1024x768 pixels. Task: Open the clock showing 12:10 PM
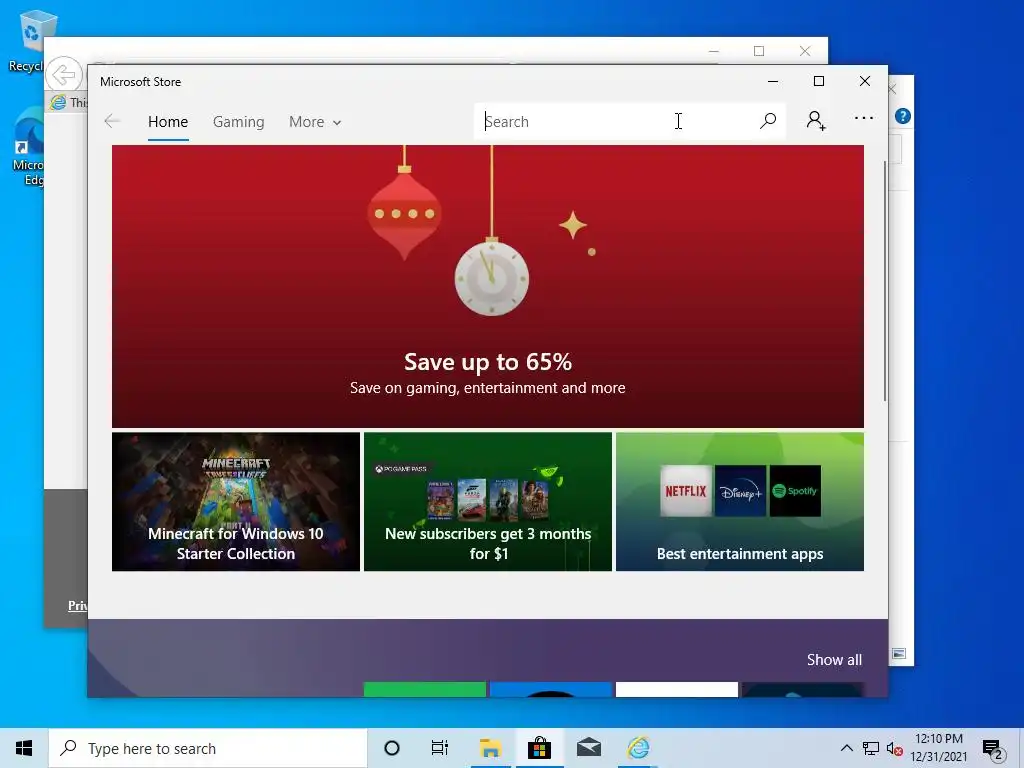(938, 748)
